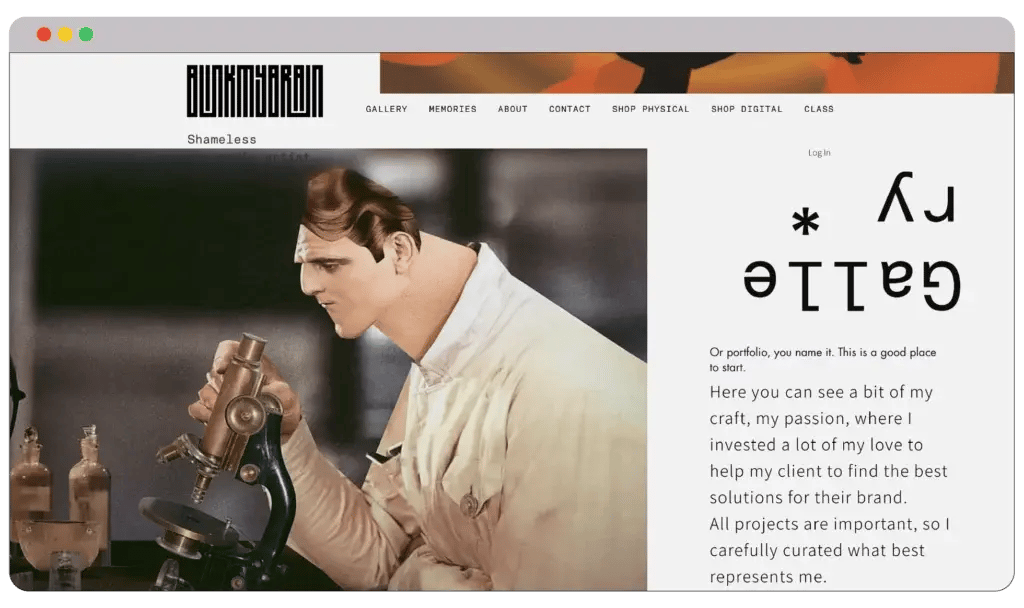Navigate to Shop Digital
This screenshot has width=1024, height=608.
tap(746, 109)
